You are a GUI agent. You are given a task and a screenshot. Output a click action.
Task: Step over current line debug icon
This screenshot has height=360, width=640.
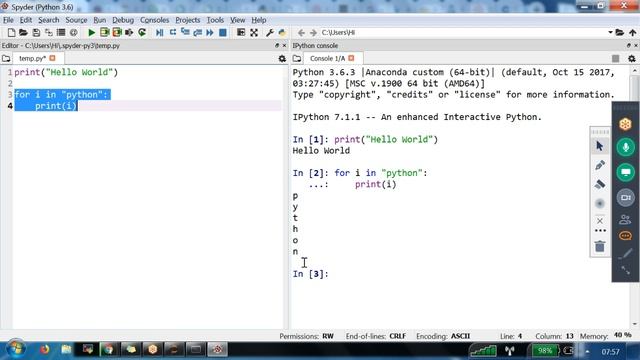[173, 33]
